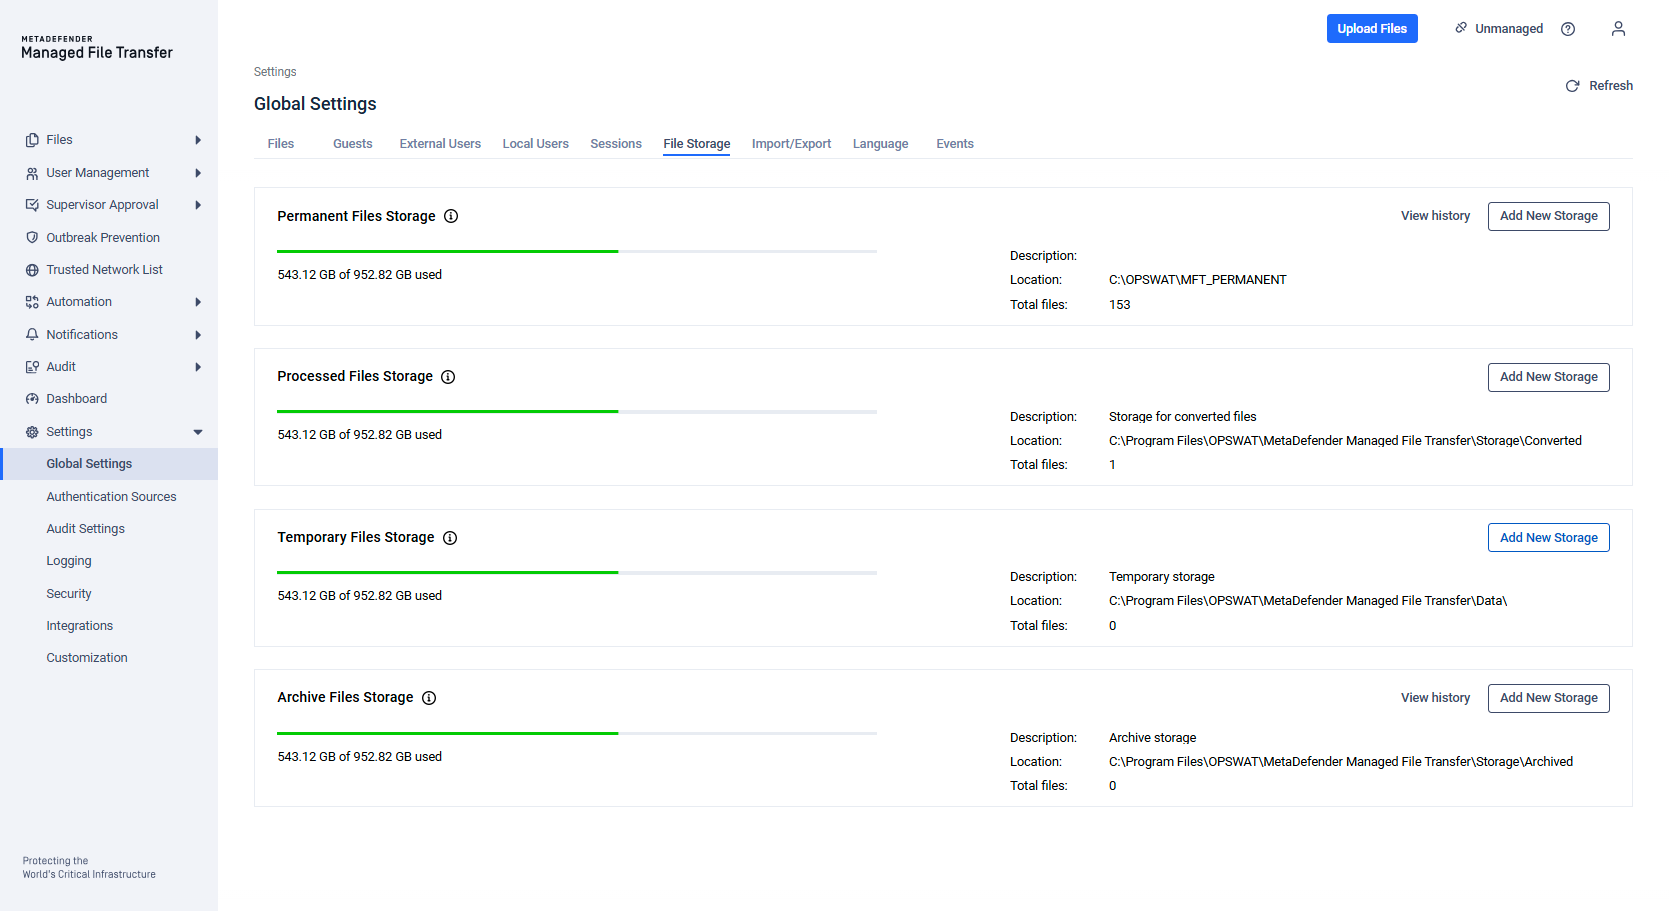Open Dashboard from the sidebar

point(76,399)
